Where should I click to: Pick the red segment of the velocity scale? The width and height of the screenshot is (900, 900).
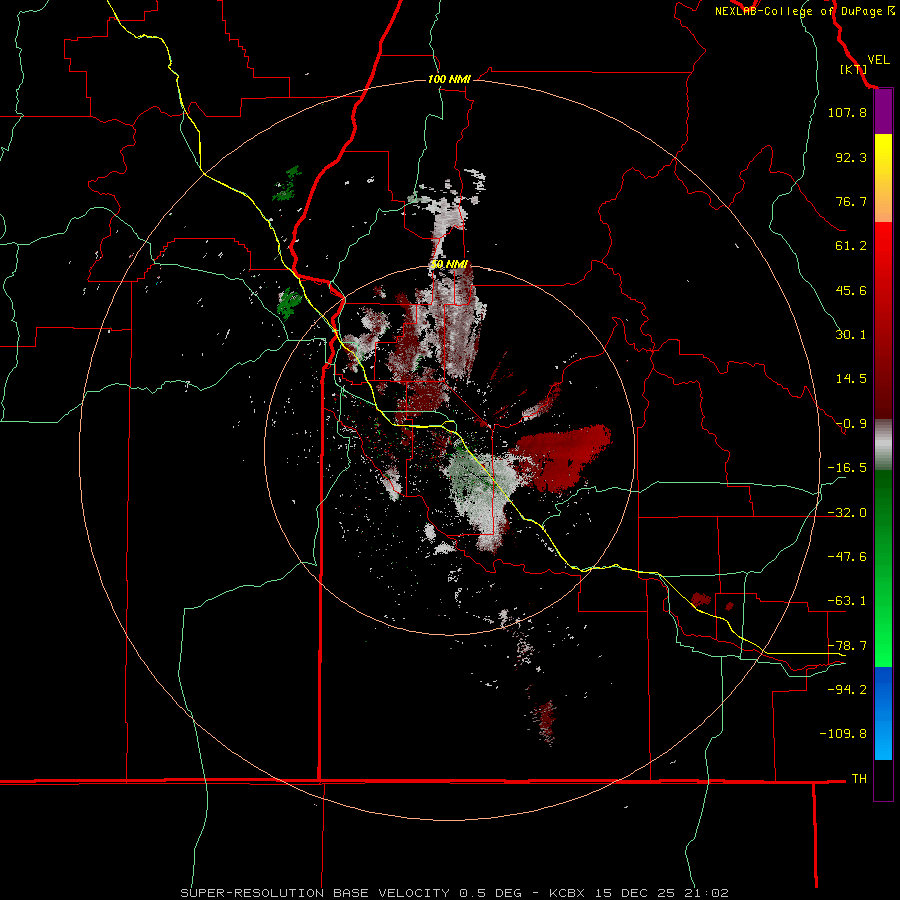(x=883, y=320)
